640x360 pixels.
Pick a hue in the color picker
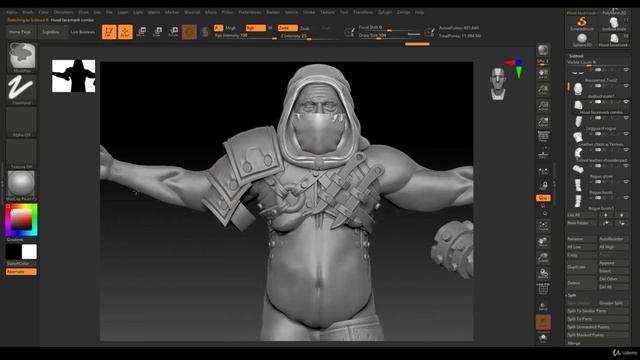point(21,220)
